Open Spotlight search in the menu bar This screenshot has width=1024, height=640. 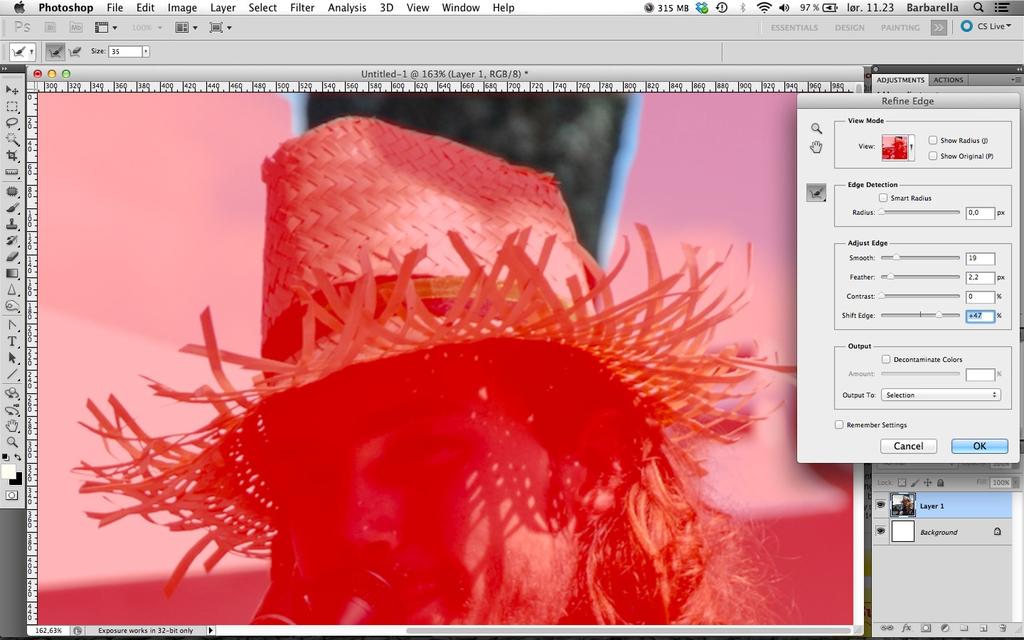click(x=979, y=7)
